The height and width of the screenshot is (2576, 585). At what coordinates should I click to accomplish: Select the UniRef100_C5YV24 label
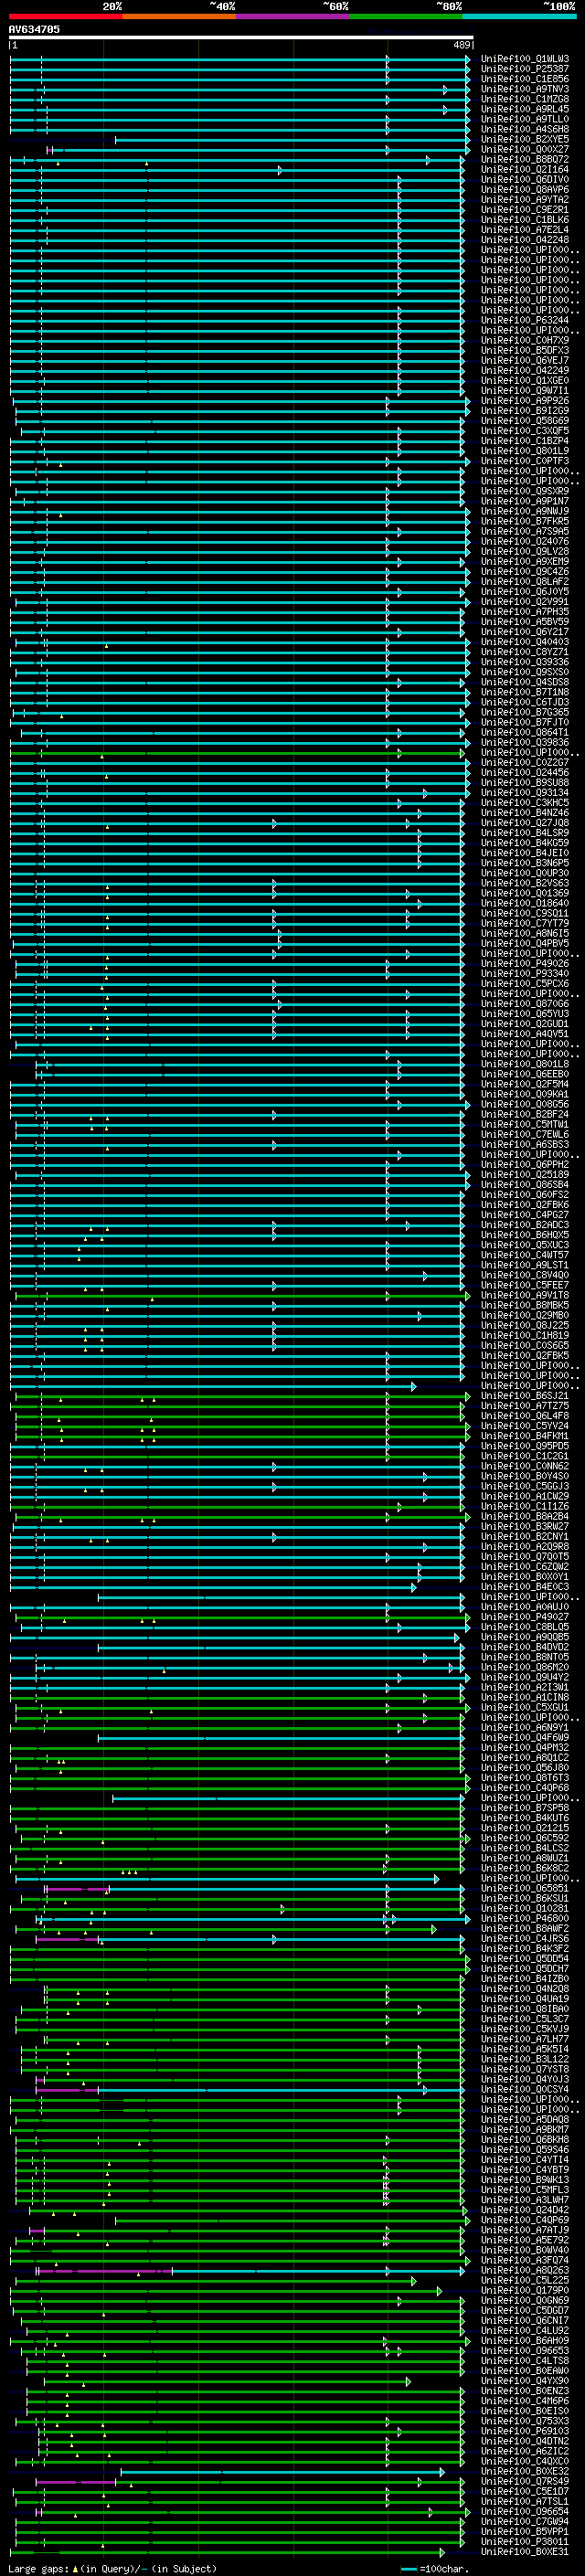(525, 1426)
